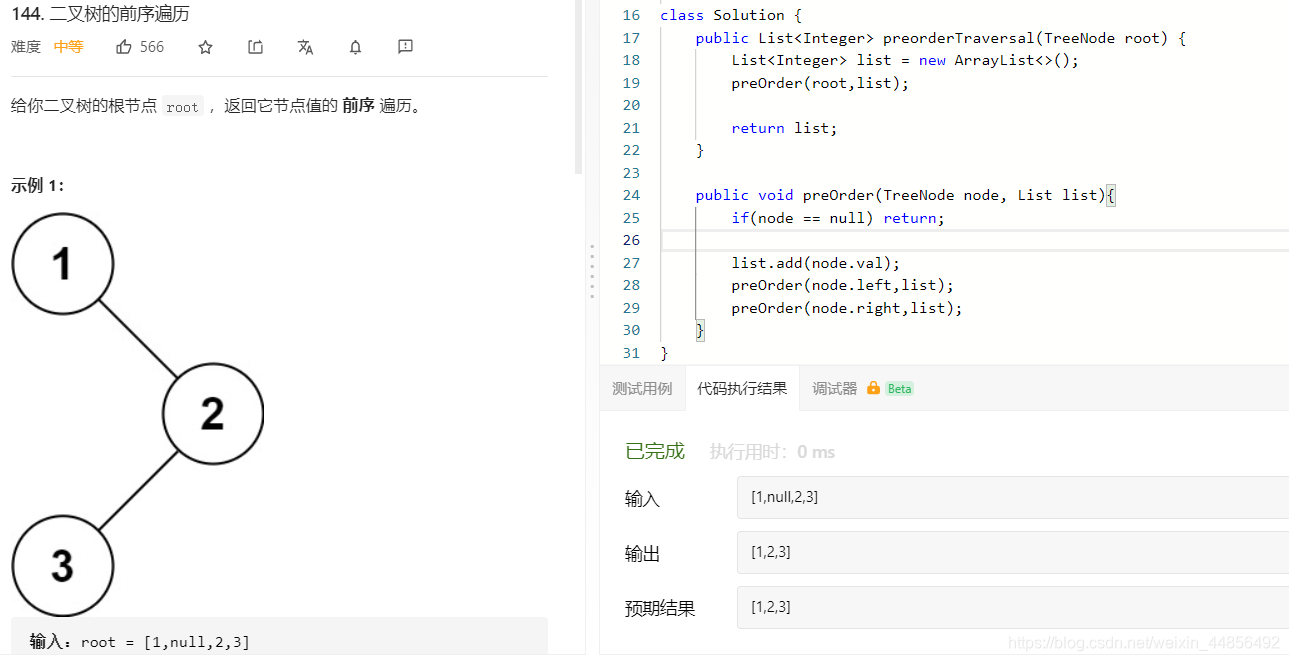Click code line preOrder(node.left,list);
Image resolution: width=1289 pixels, height=661 pixels.
click(843, 285)
